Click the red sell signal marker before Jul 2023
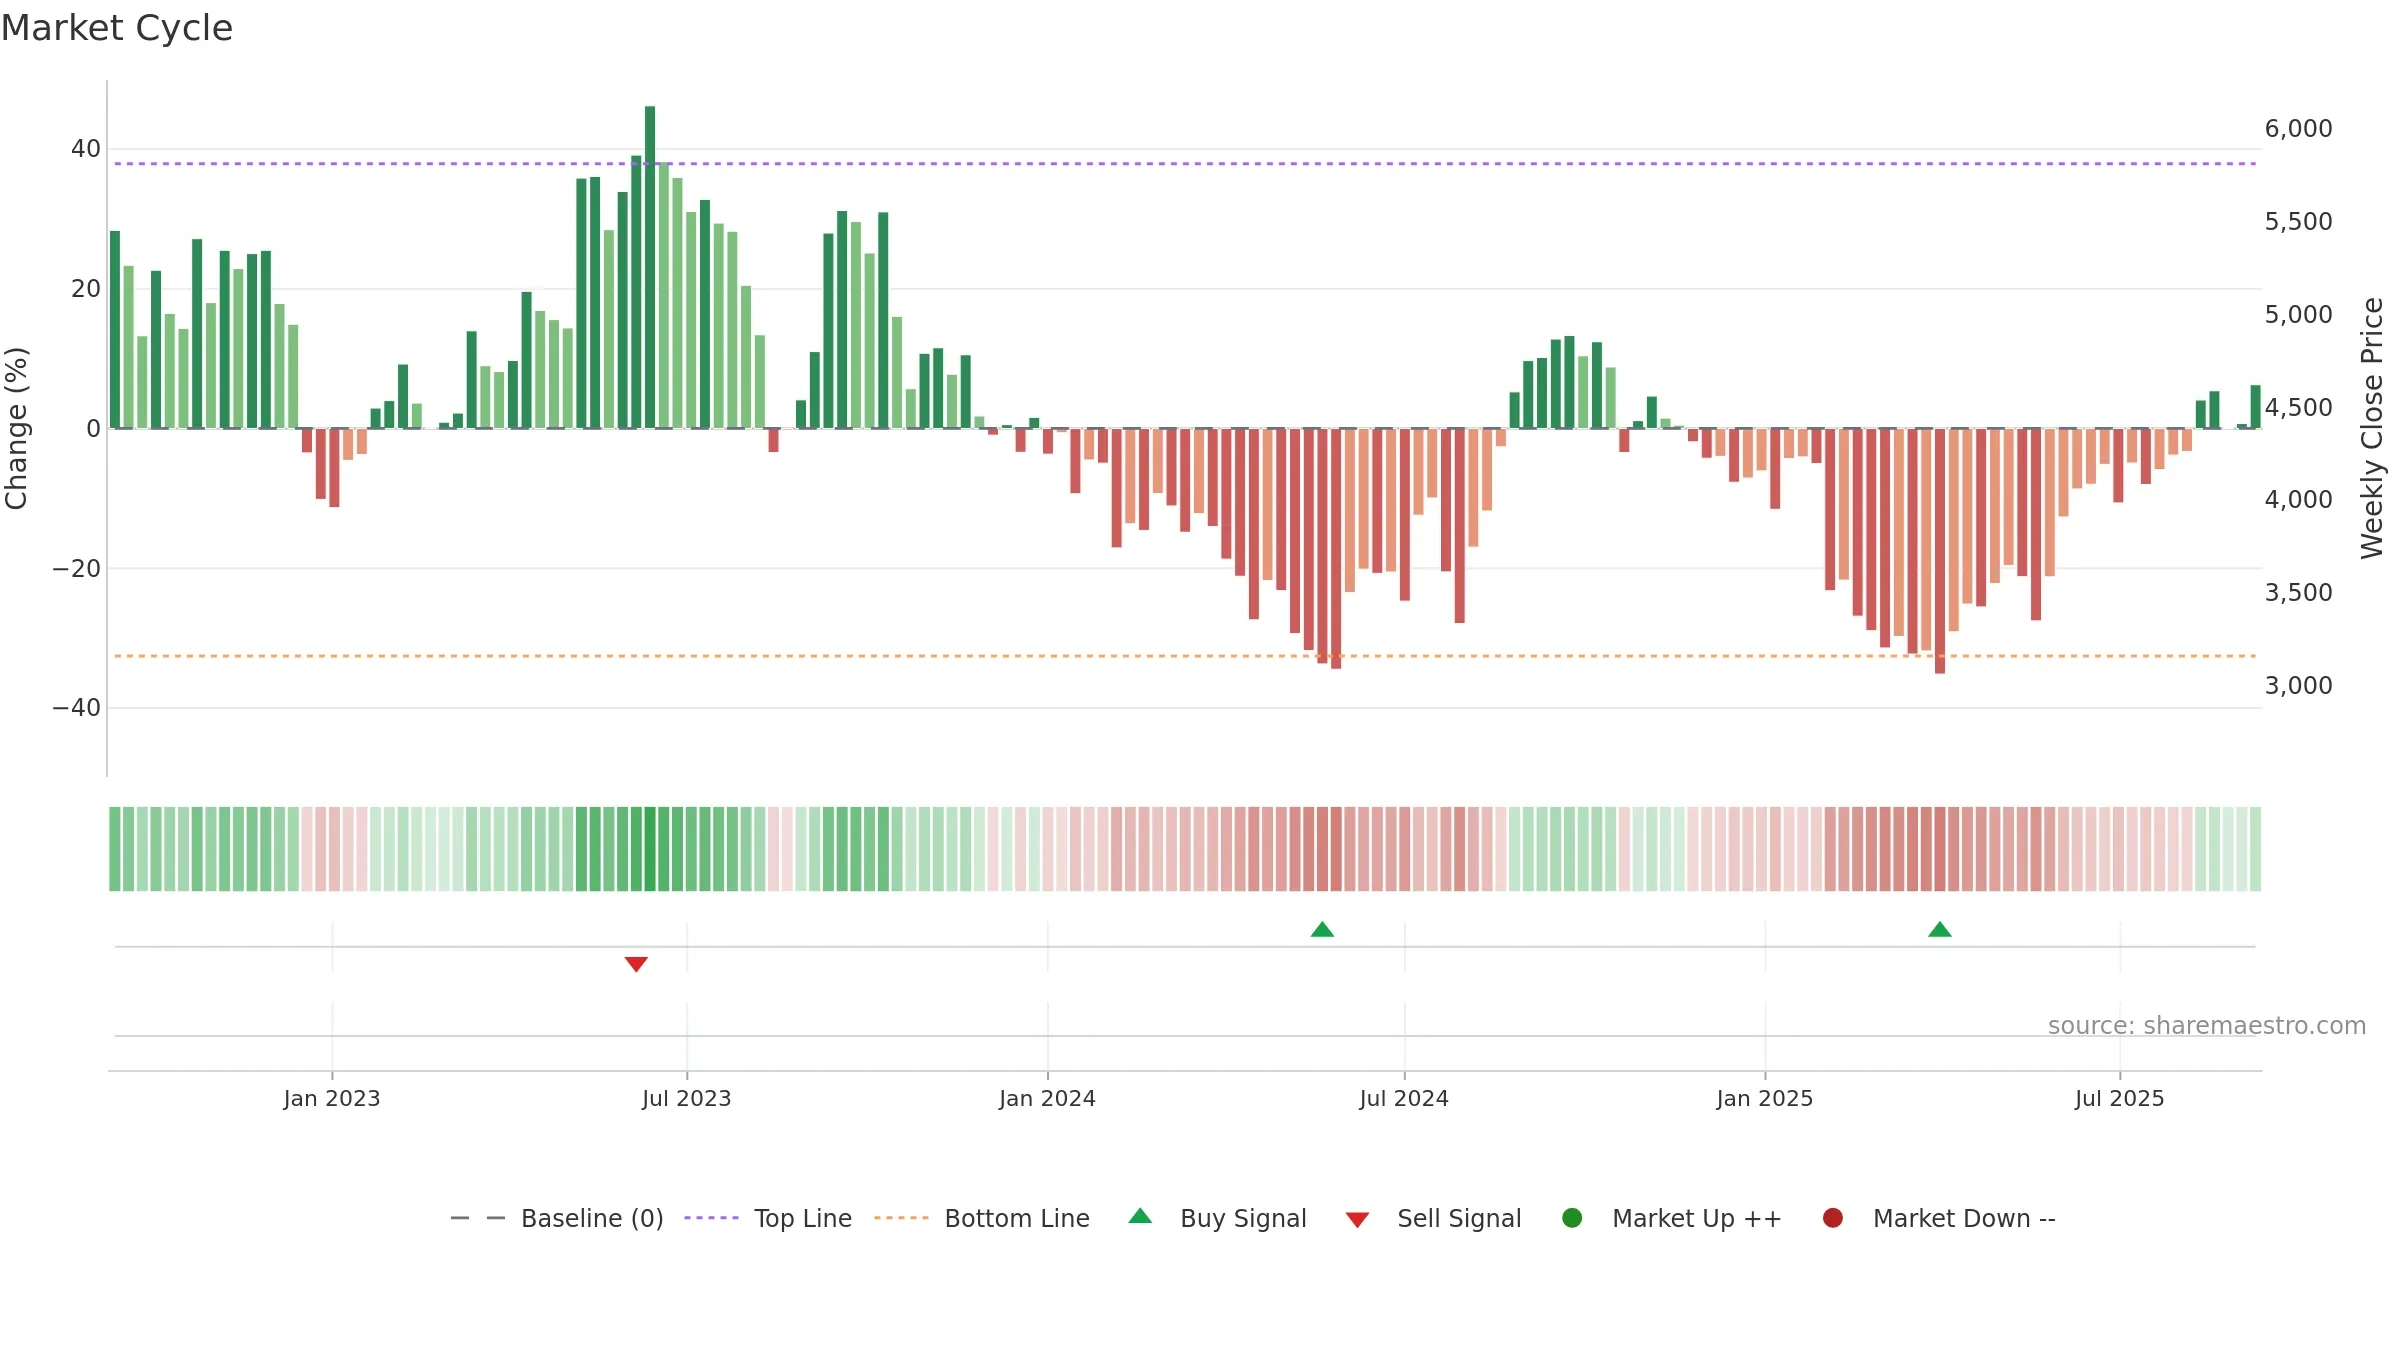Viewport: 2400px width, 1350px height. [x=636, y=964]
